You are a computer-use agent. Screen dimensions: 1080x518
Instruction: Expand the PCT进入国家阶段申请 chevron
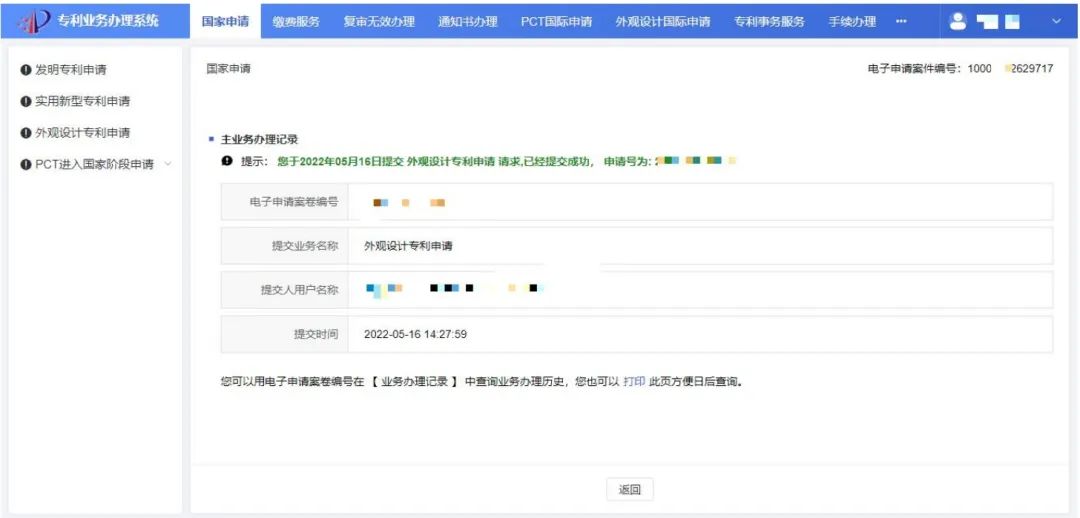click(x=167, y=164)
